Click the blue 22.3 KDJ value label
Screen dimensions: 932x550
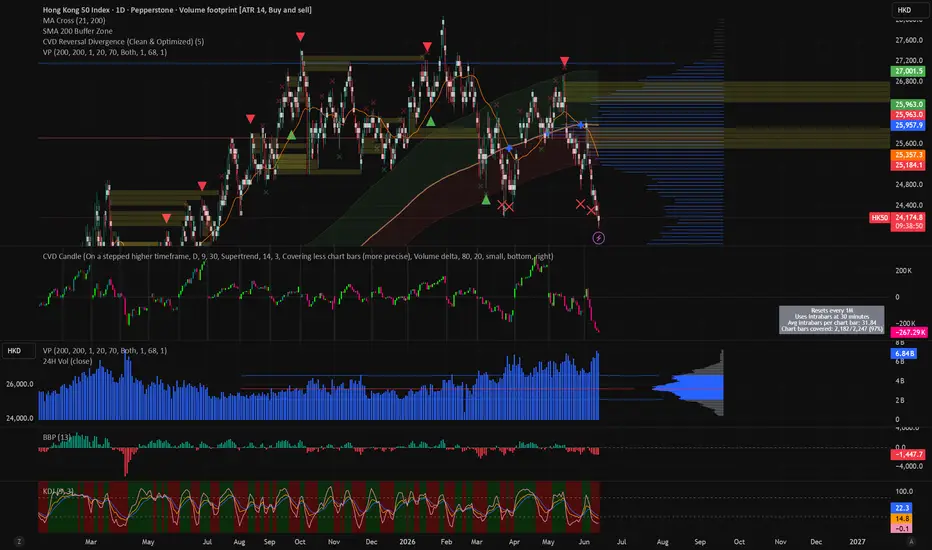[x=902, y=508]
